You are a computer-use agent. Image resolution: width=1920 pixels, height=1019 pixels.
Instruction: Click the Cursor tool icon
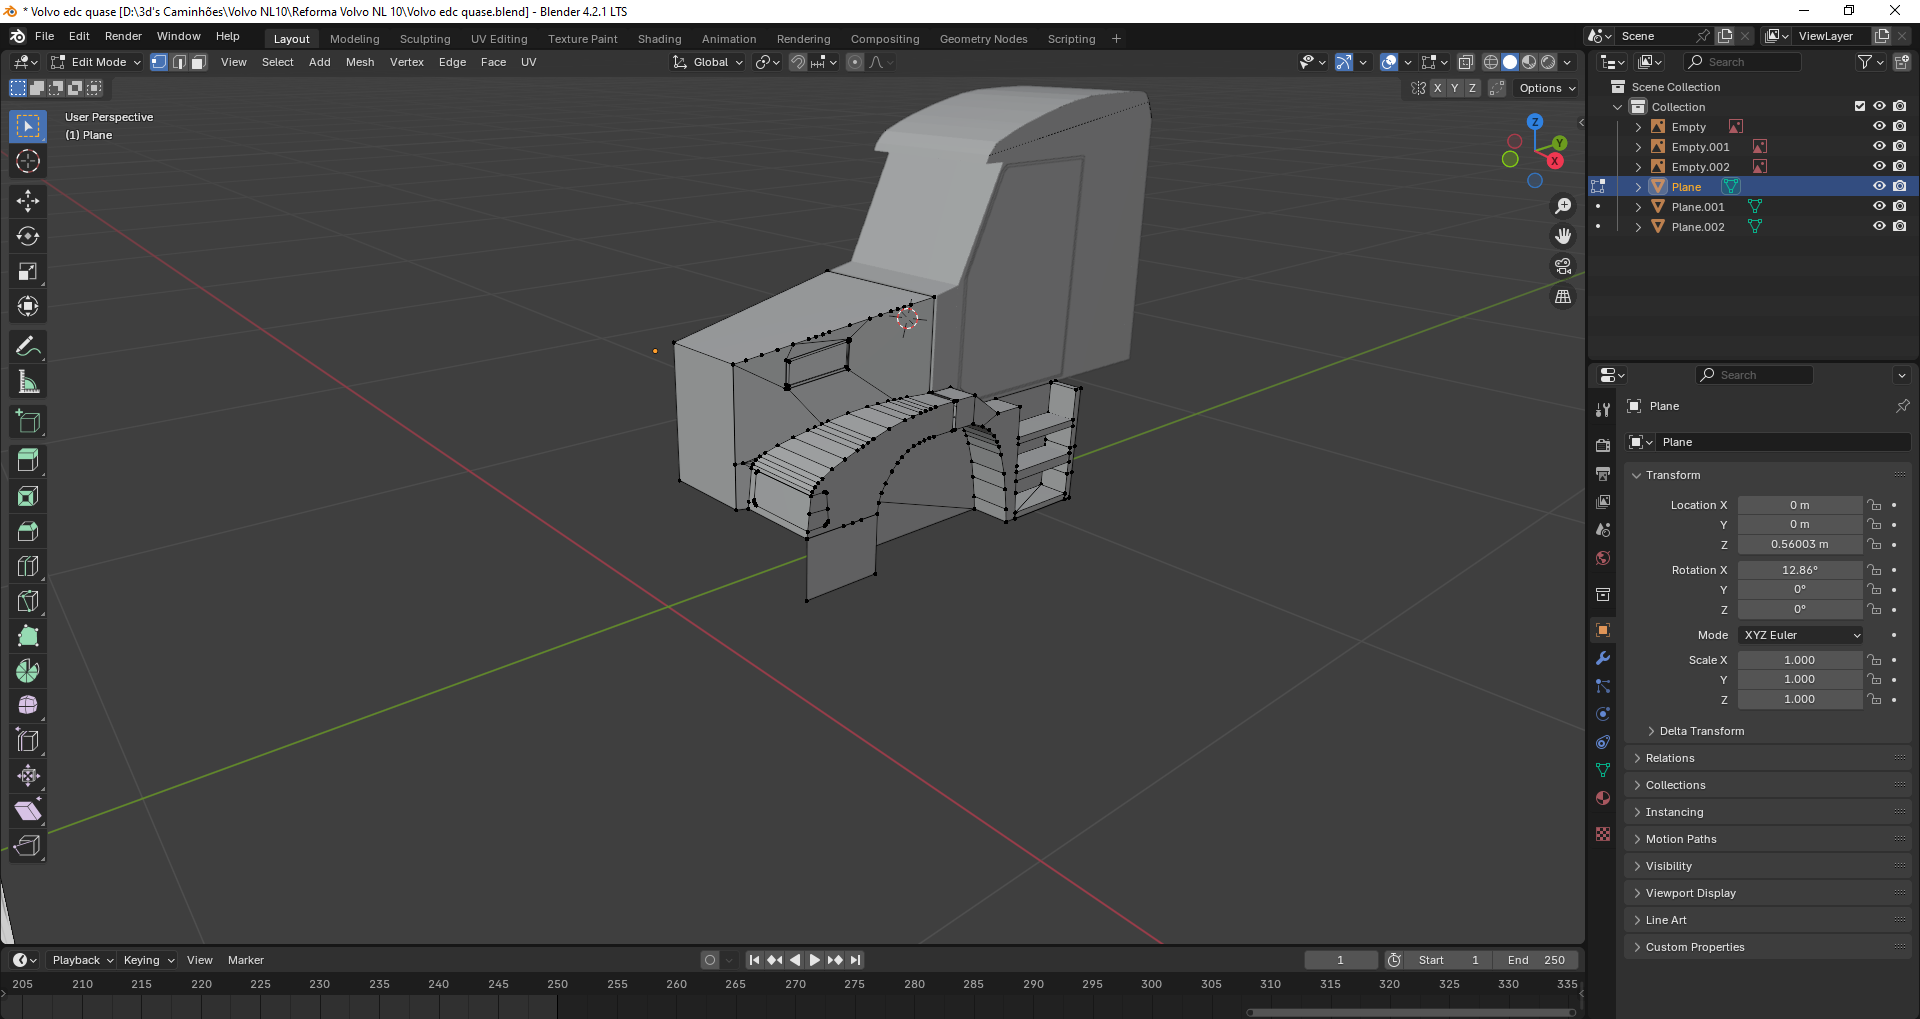pos(28,161)
